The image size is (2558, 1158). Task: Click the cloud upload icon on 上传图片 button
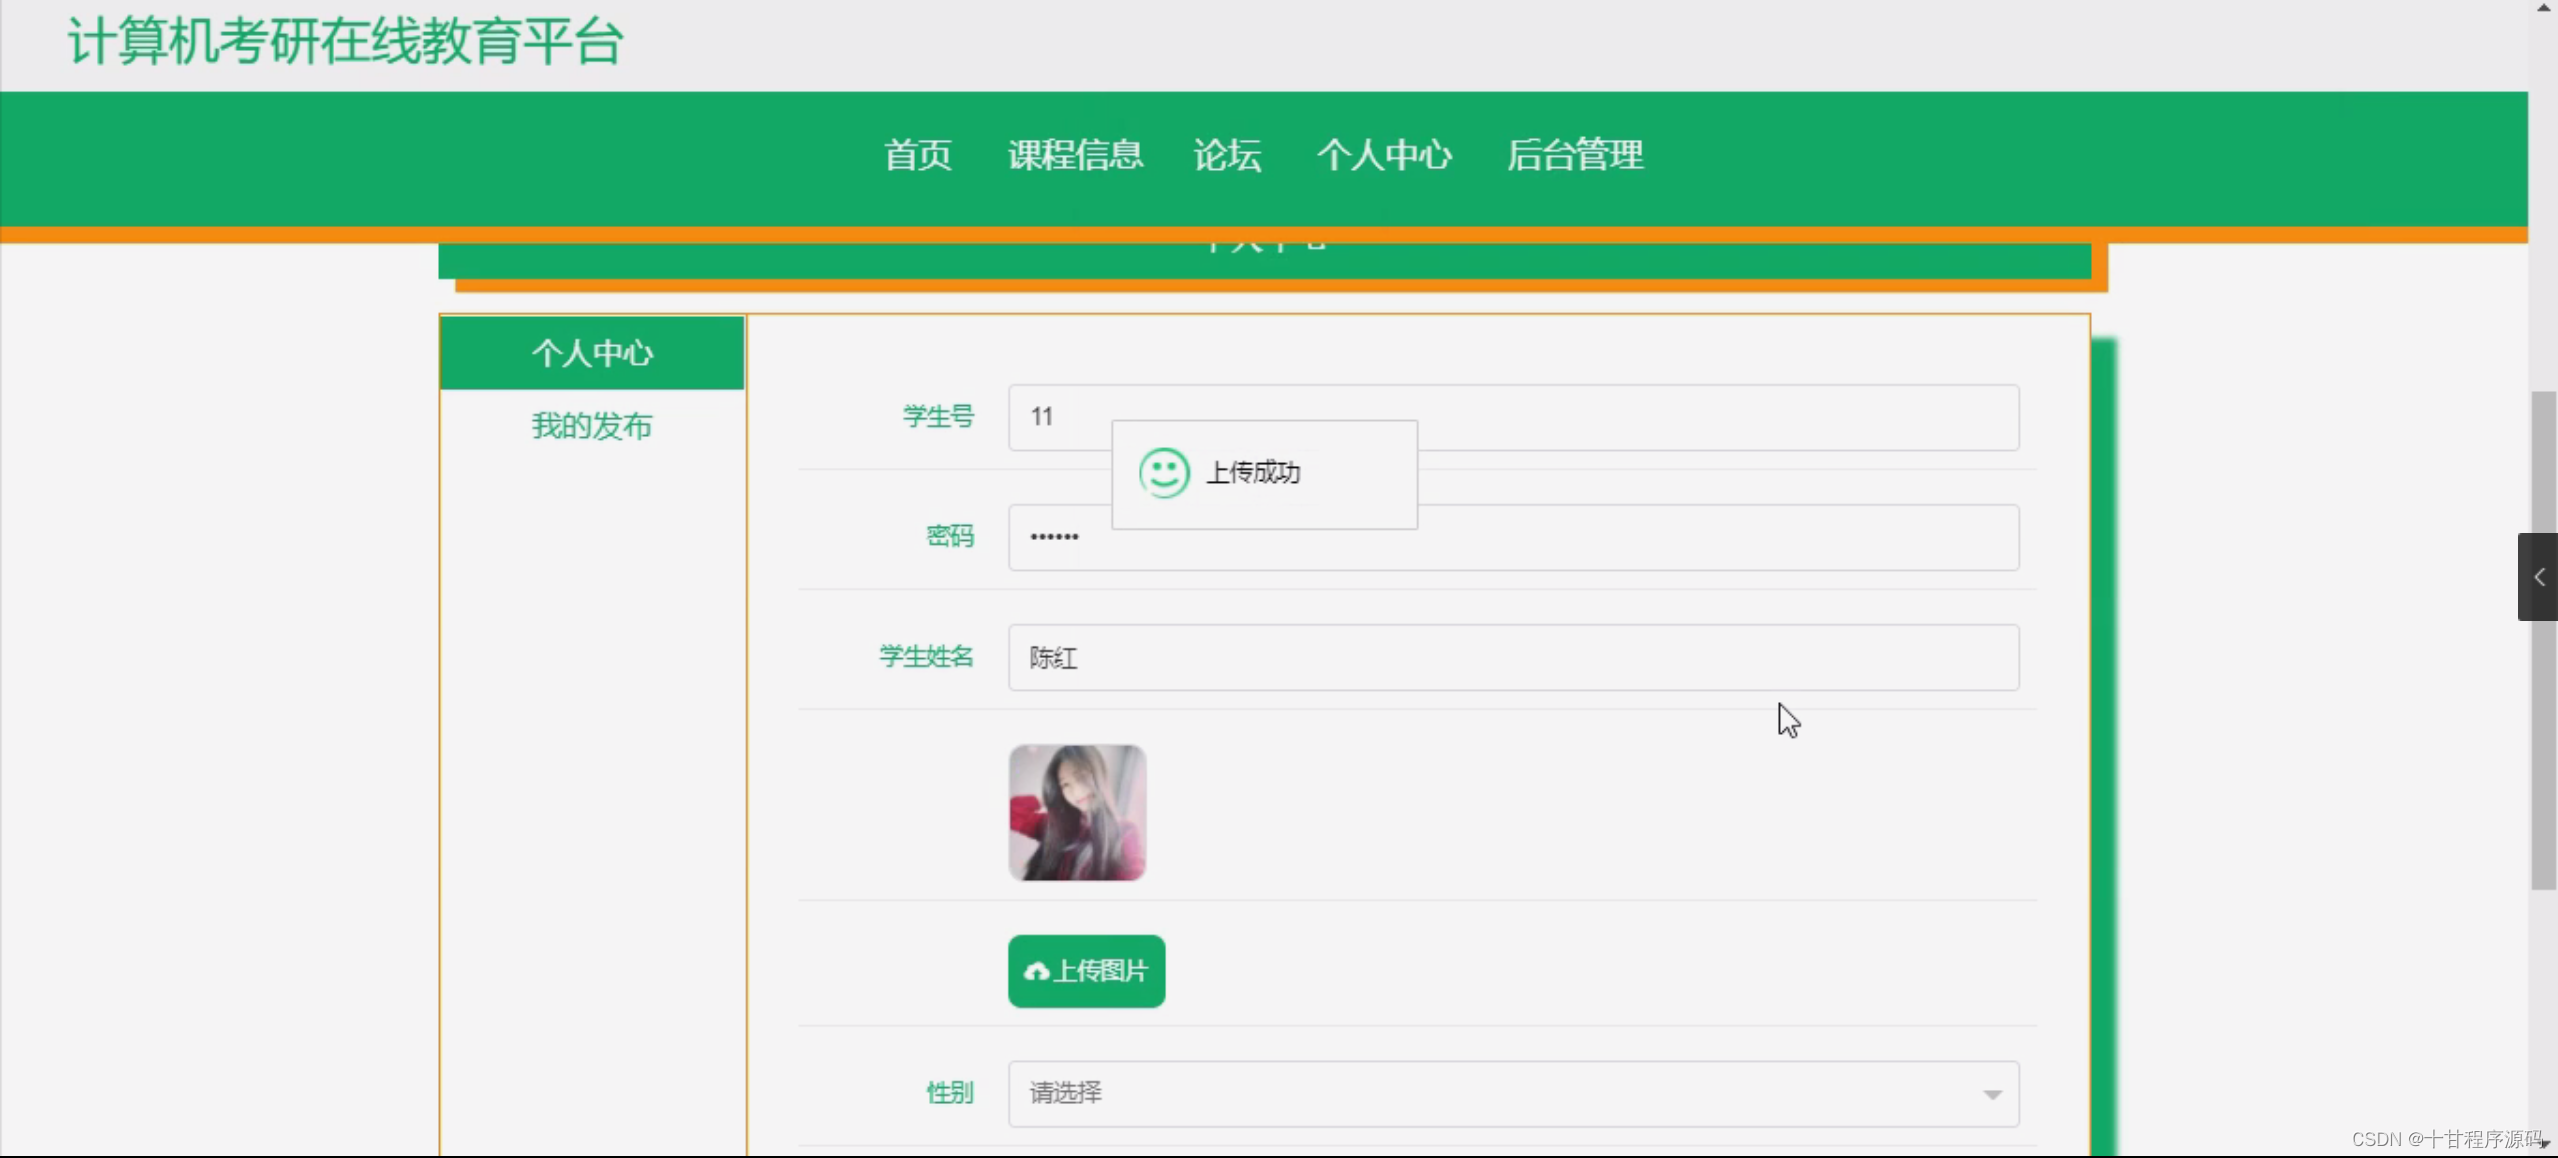click(x=1037, y=971)
